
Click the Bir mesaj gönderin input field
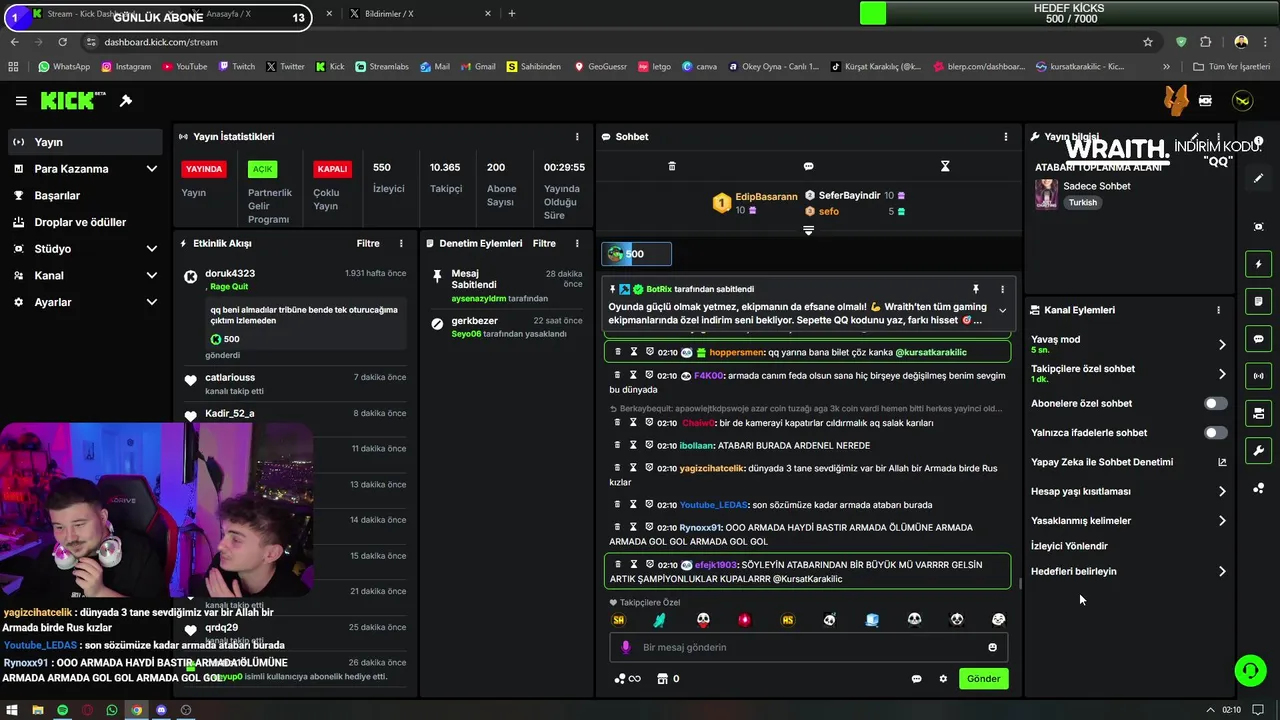[x=809, y=647]
